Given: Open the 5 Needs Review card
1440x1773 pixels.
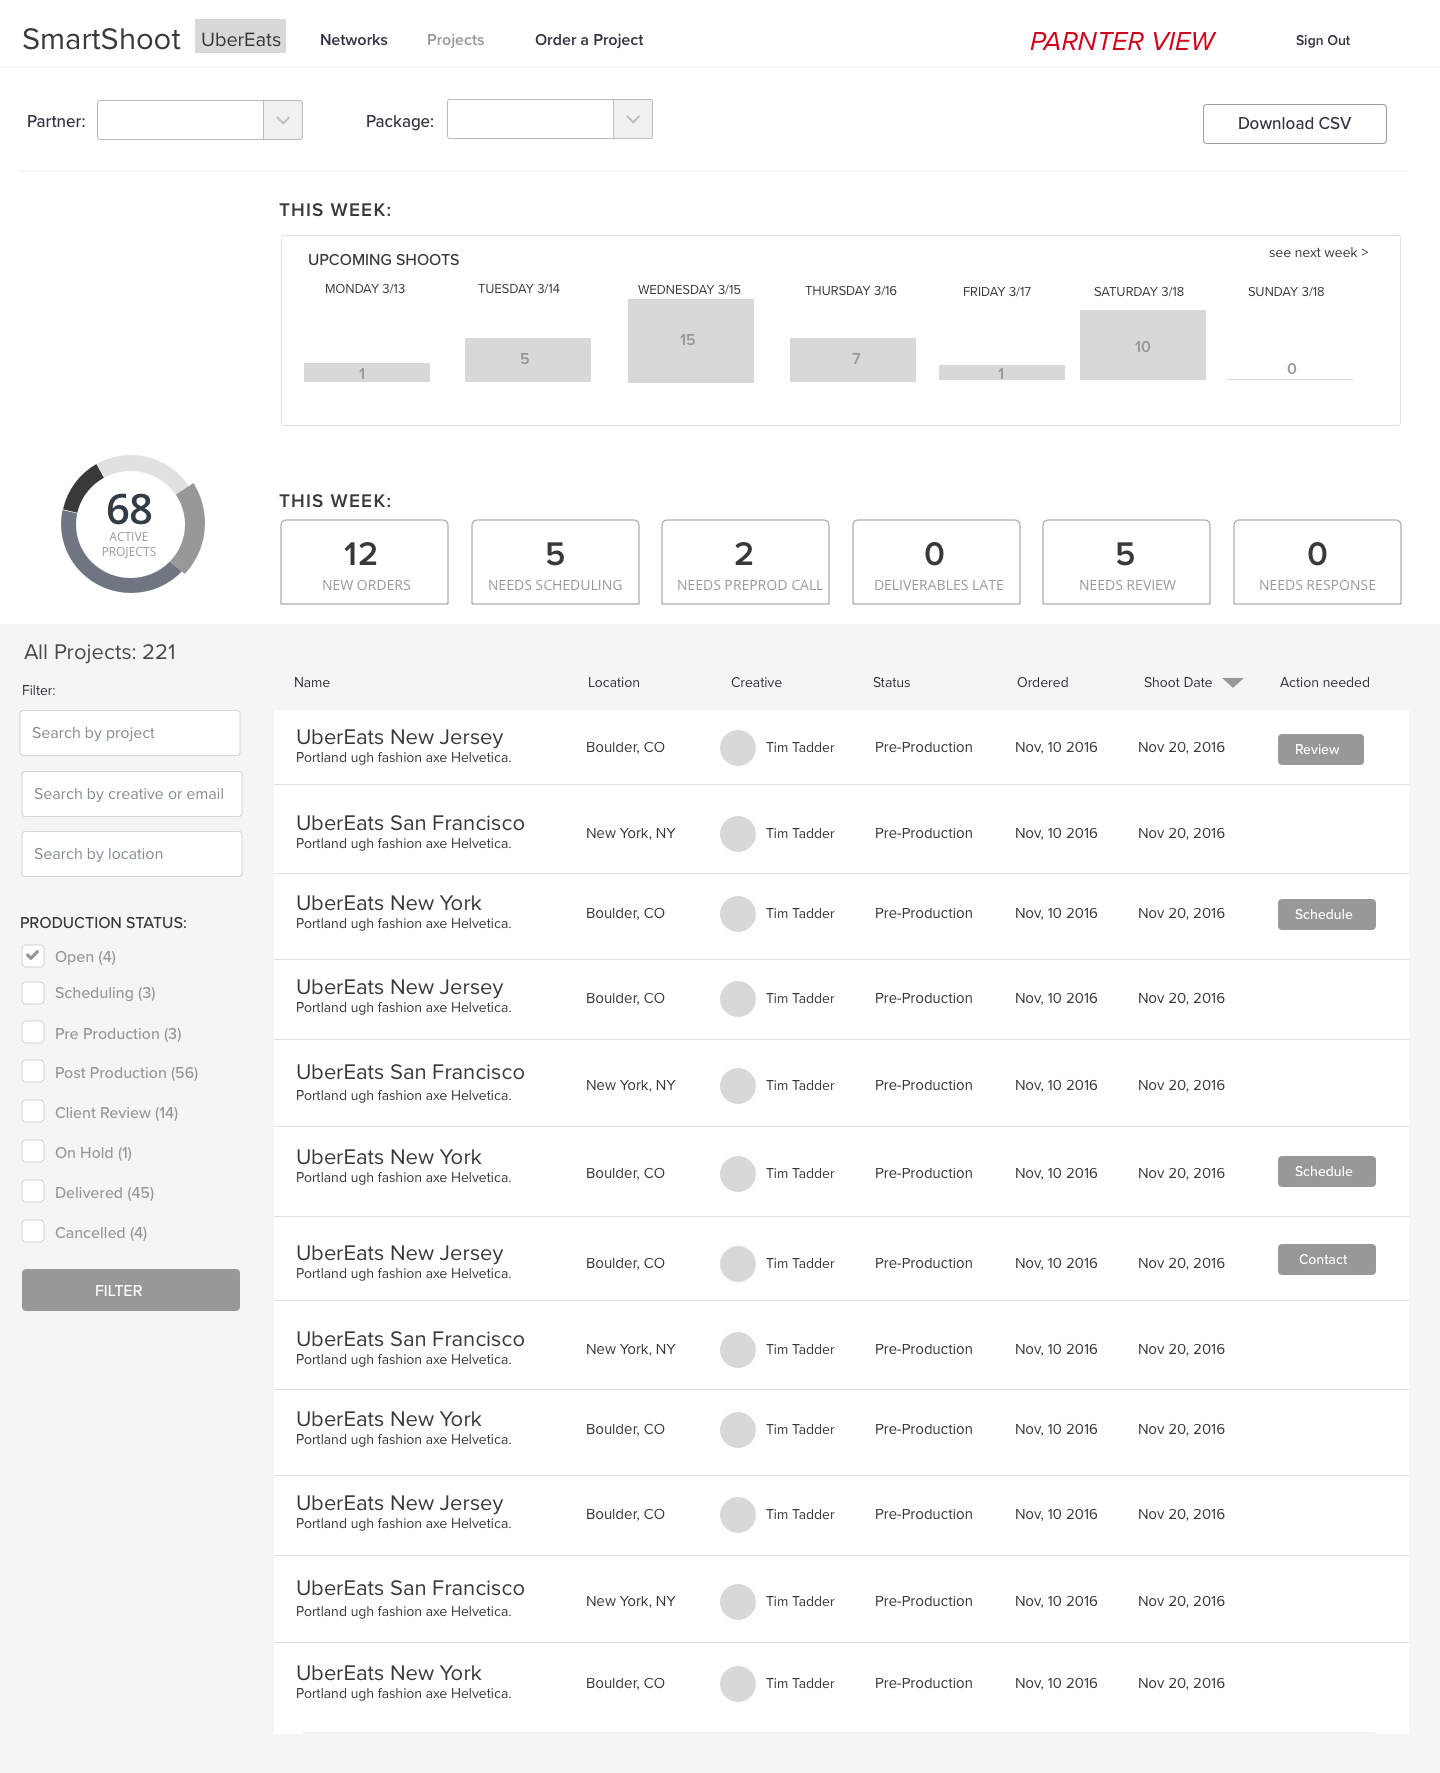Looking at the screenshot, I should (1126, 562).
